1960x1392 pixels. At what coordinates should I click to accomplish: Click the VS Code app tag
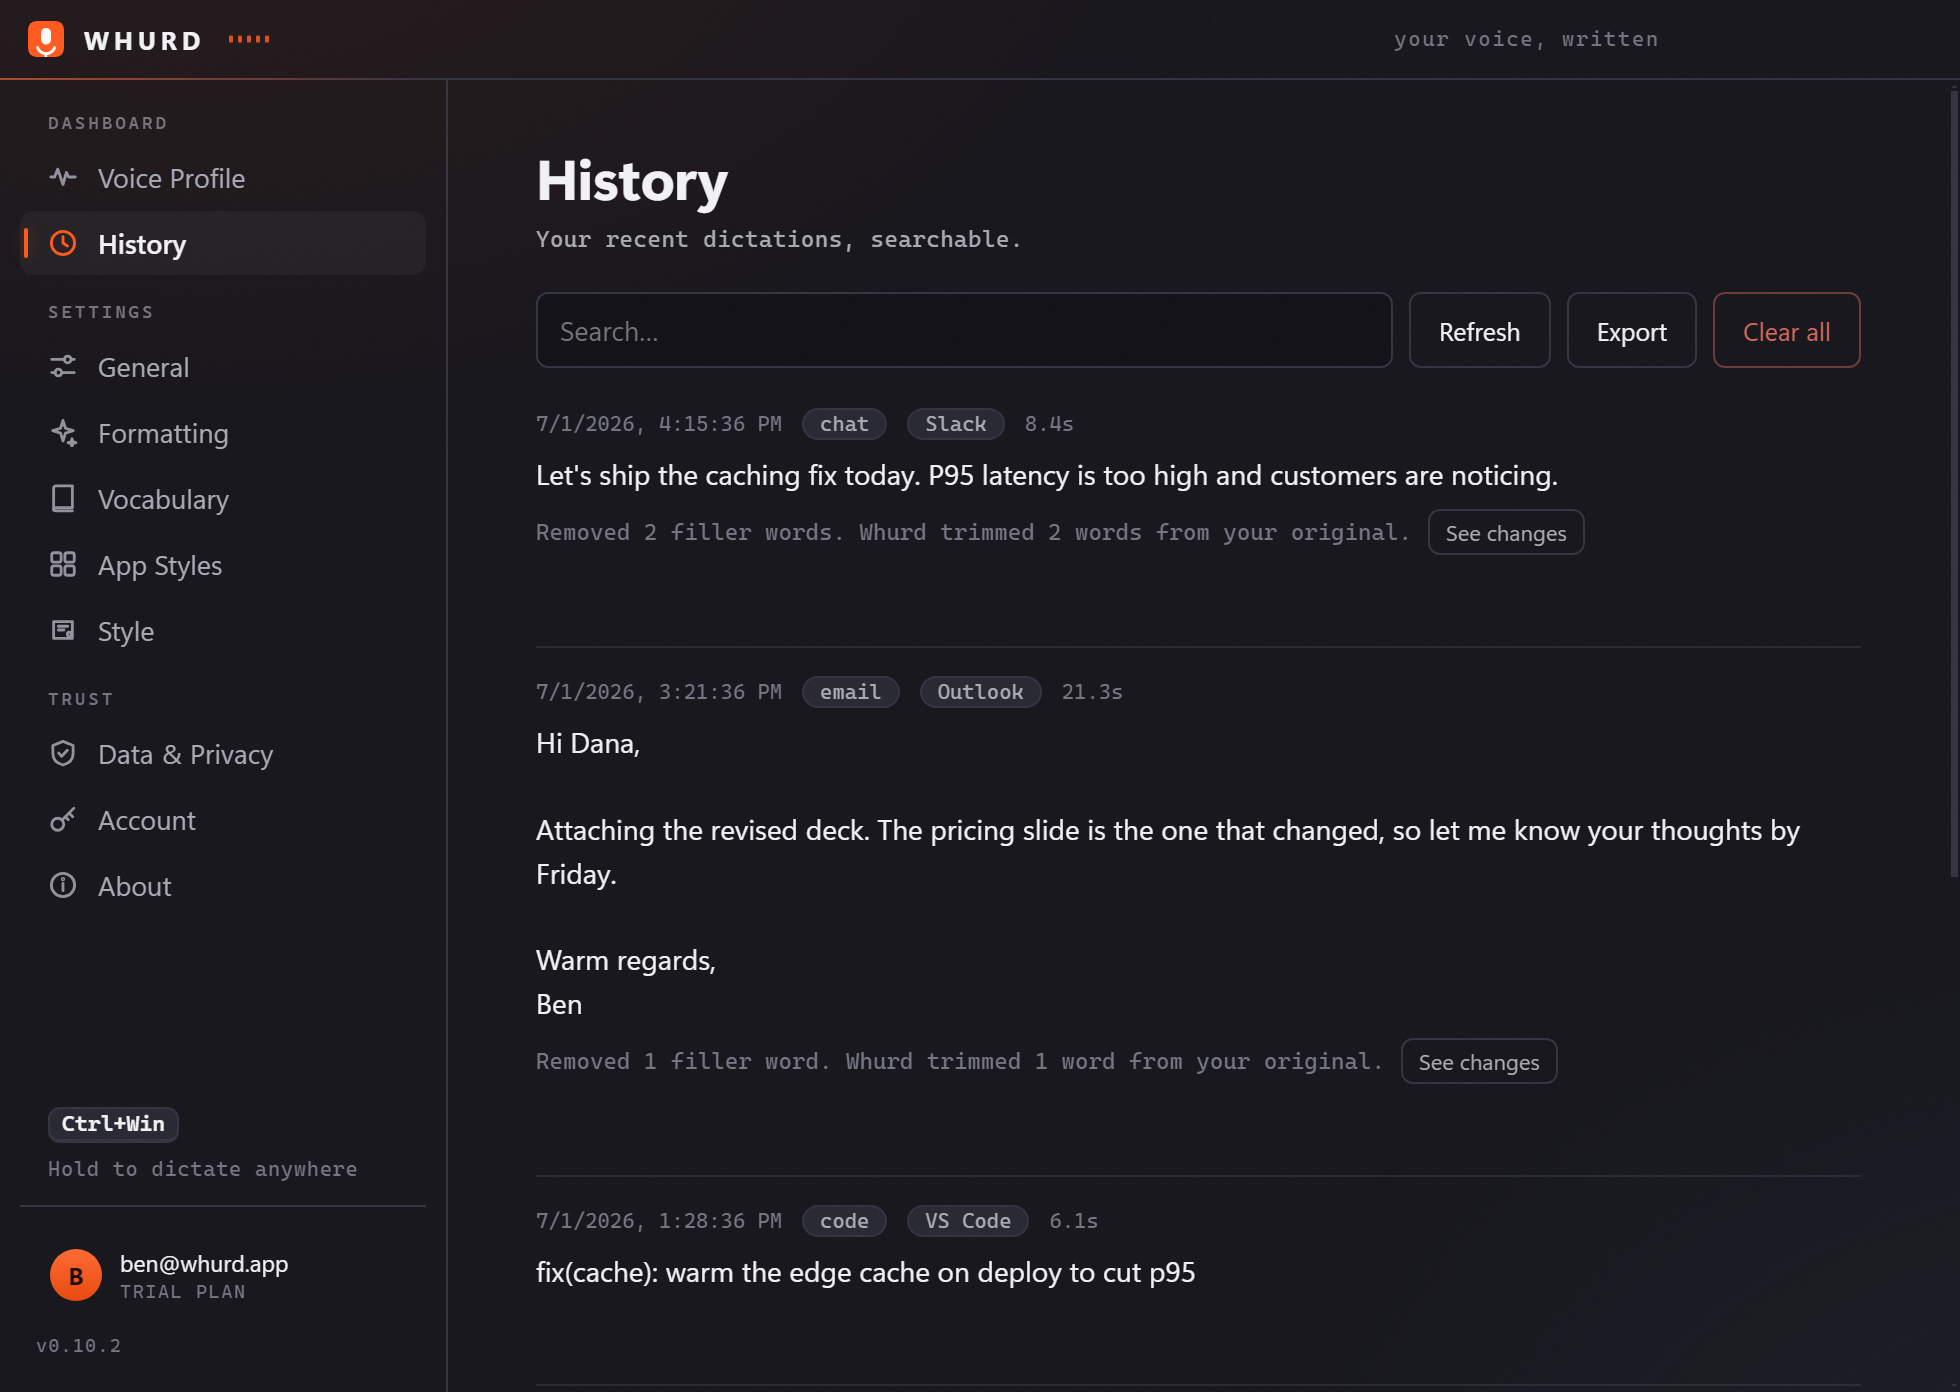pyautogui.click(x=967, y=1221)
